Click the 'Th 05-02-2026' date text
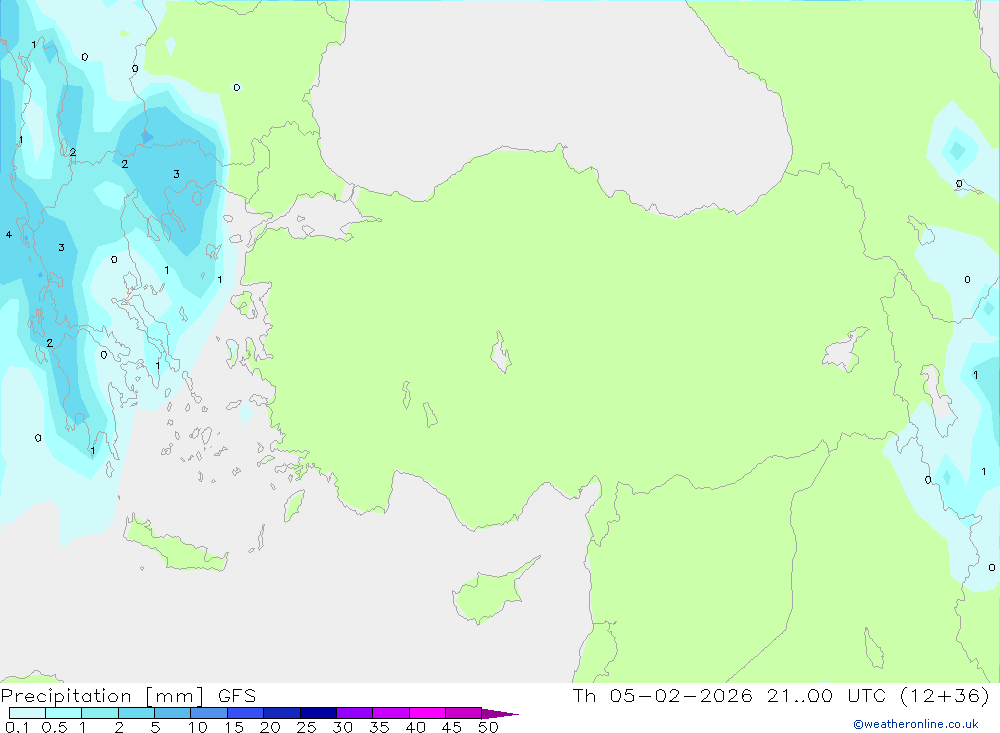 663,696
